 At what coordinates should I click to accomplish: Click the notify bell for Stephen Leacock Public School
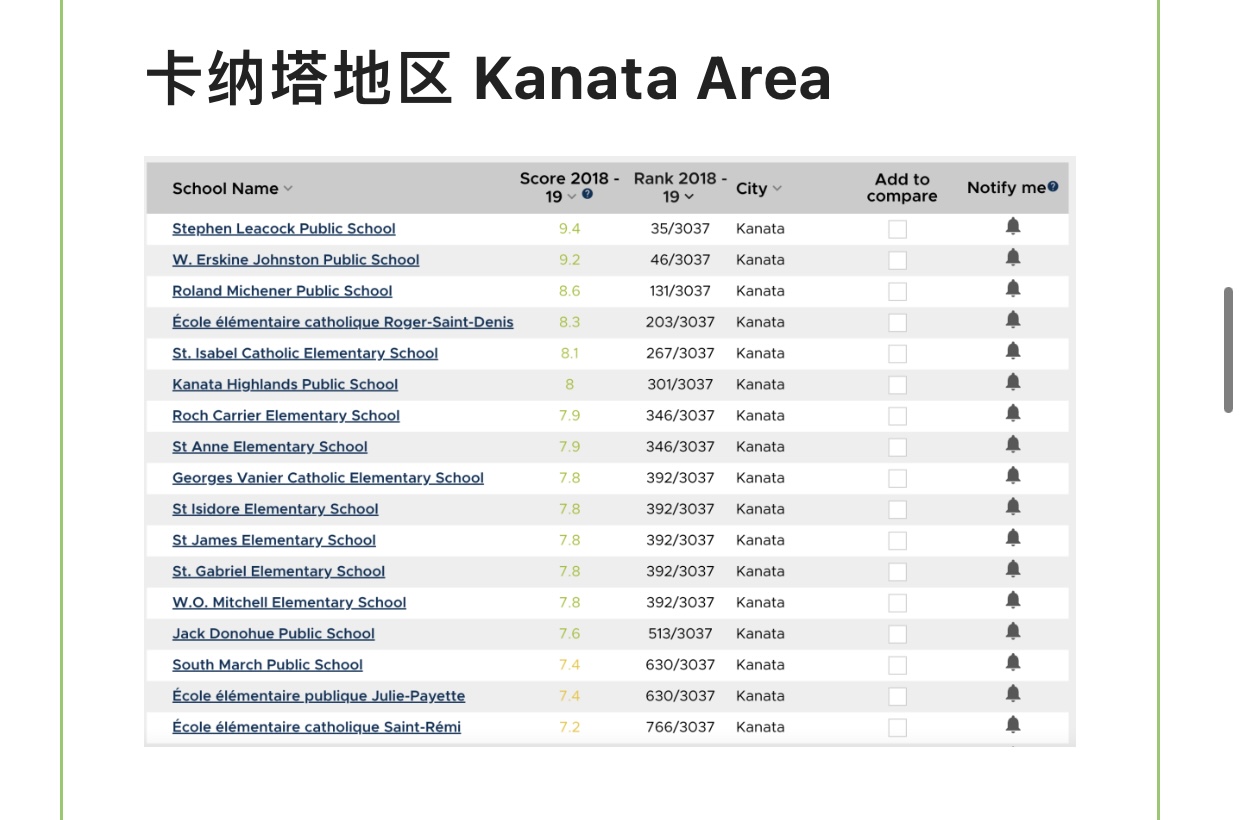pos(1012,227)
